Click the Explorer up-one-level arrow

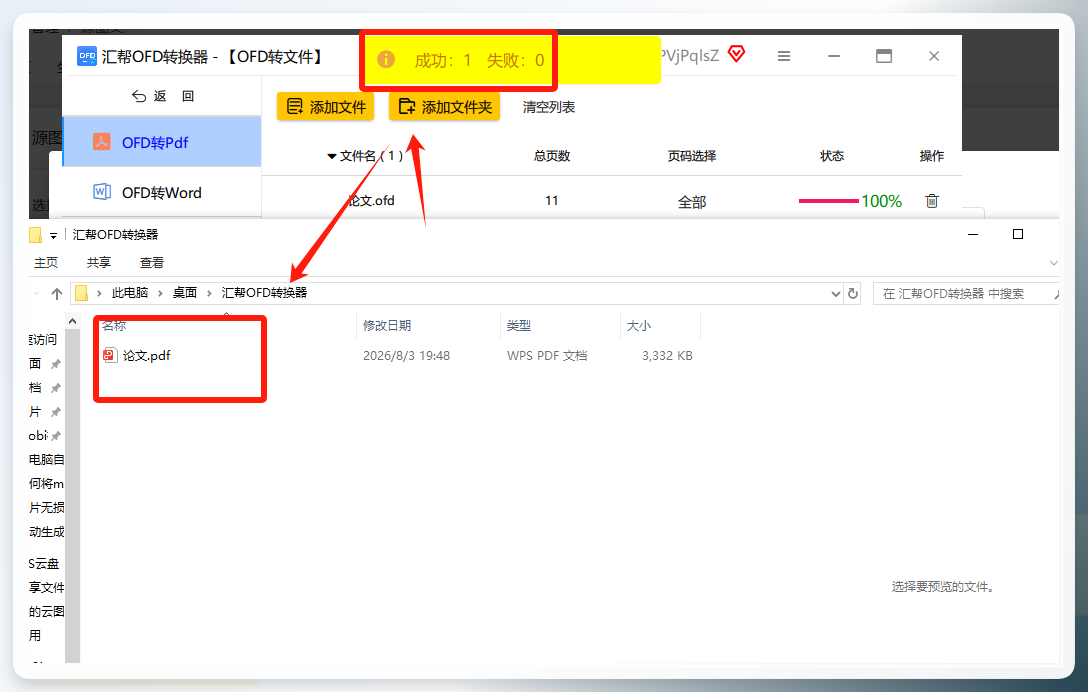click(57, 294)
